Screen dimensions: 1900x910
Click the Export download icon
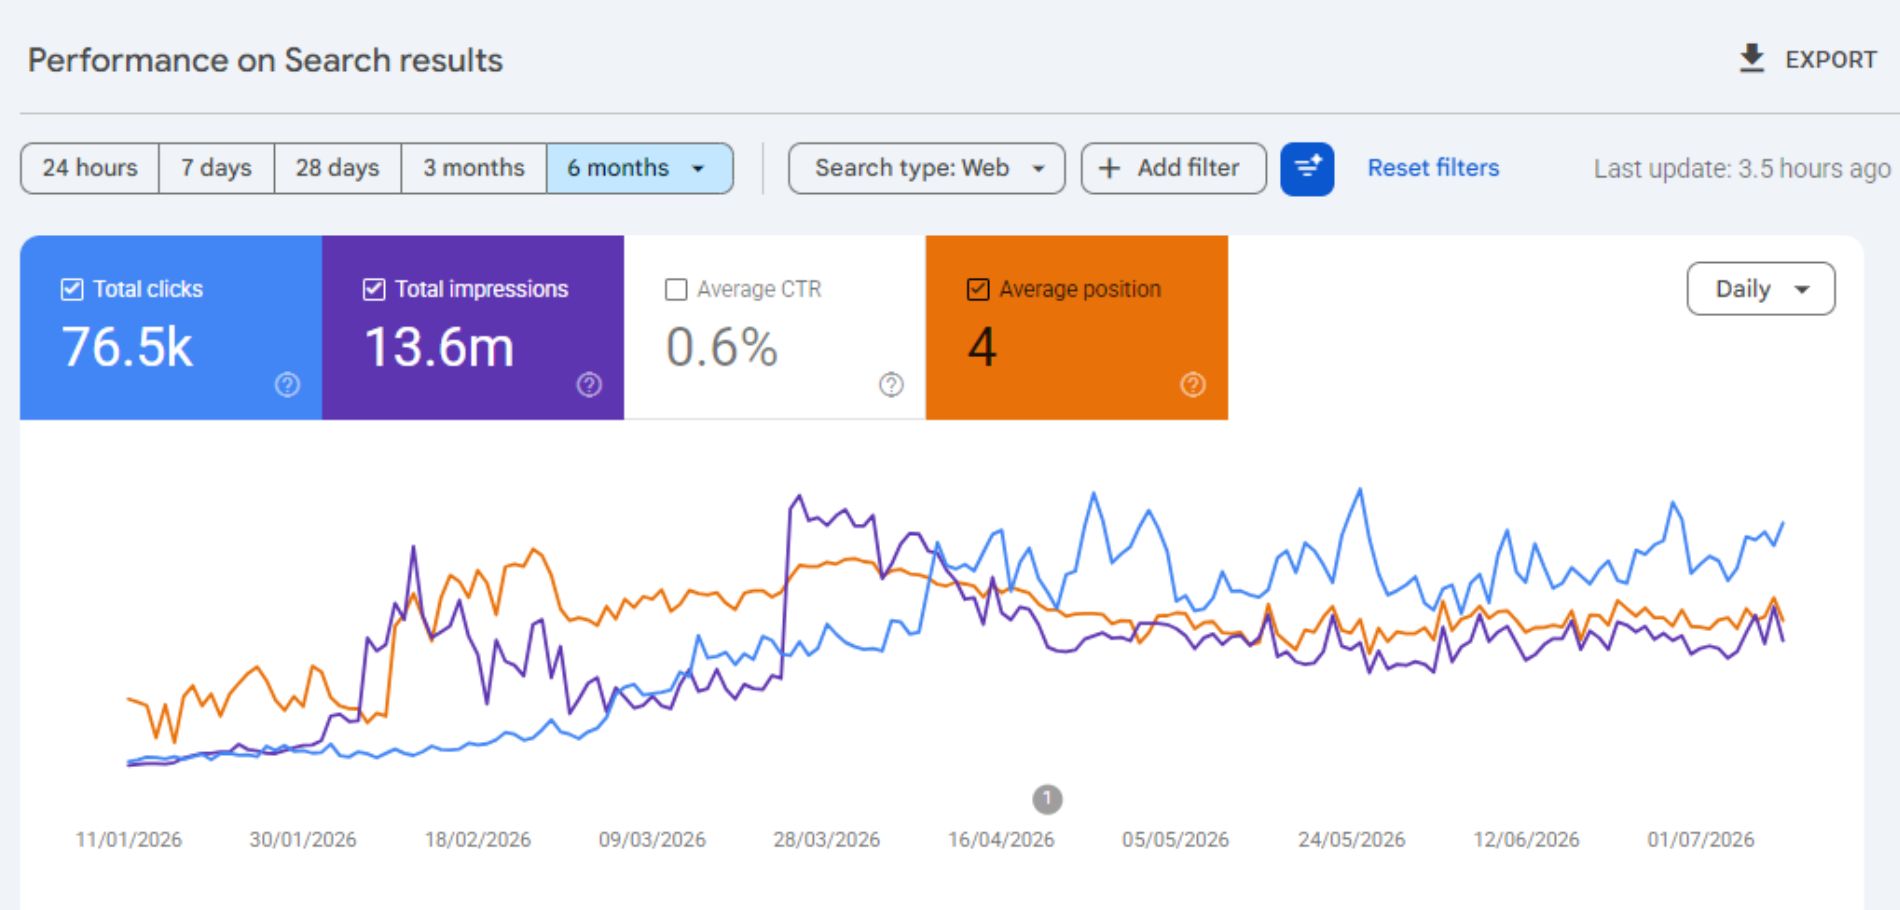pos(1751,59)
